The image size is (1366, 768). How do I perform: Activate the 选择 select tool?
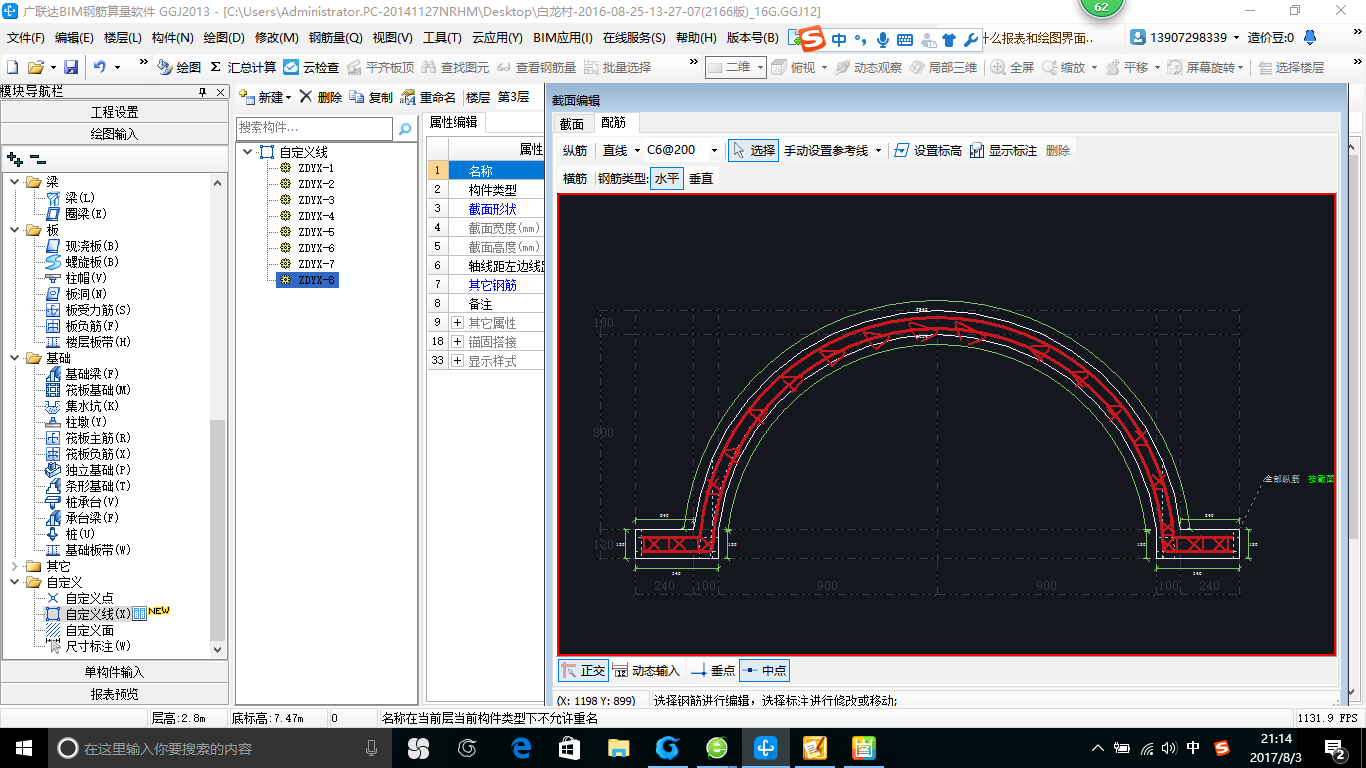[x=753, y=150]
